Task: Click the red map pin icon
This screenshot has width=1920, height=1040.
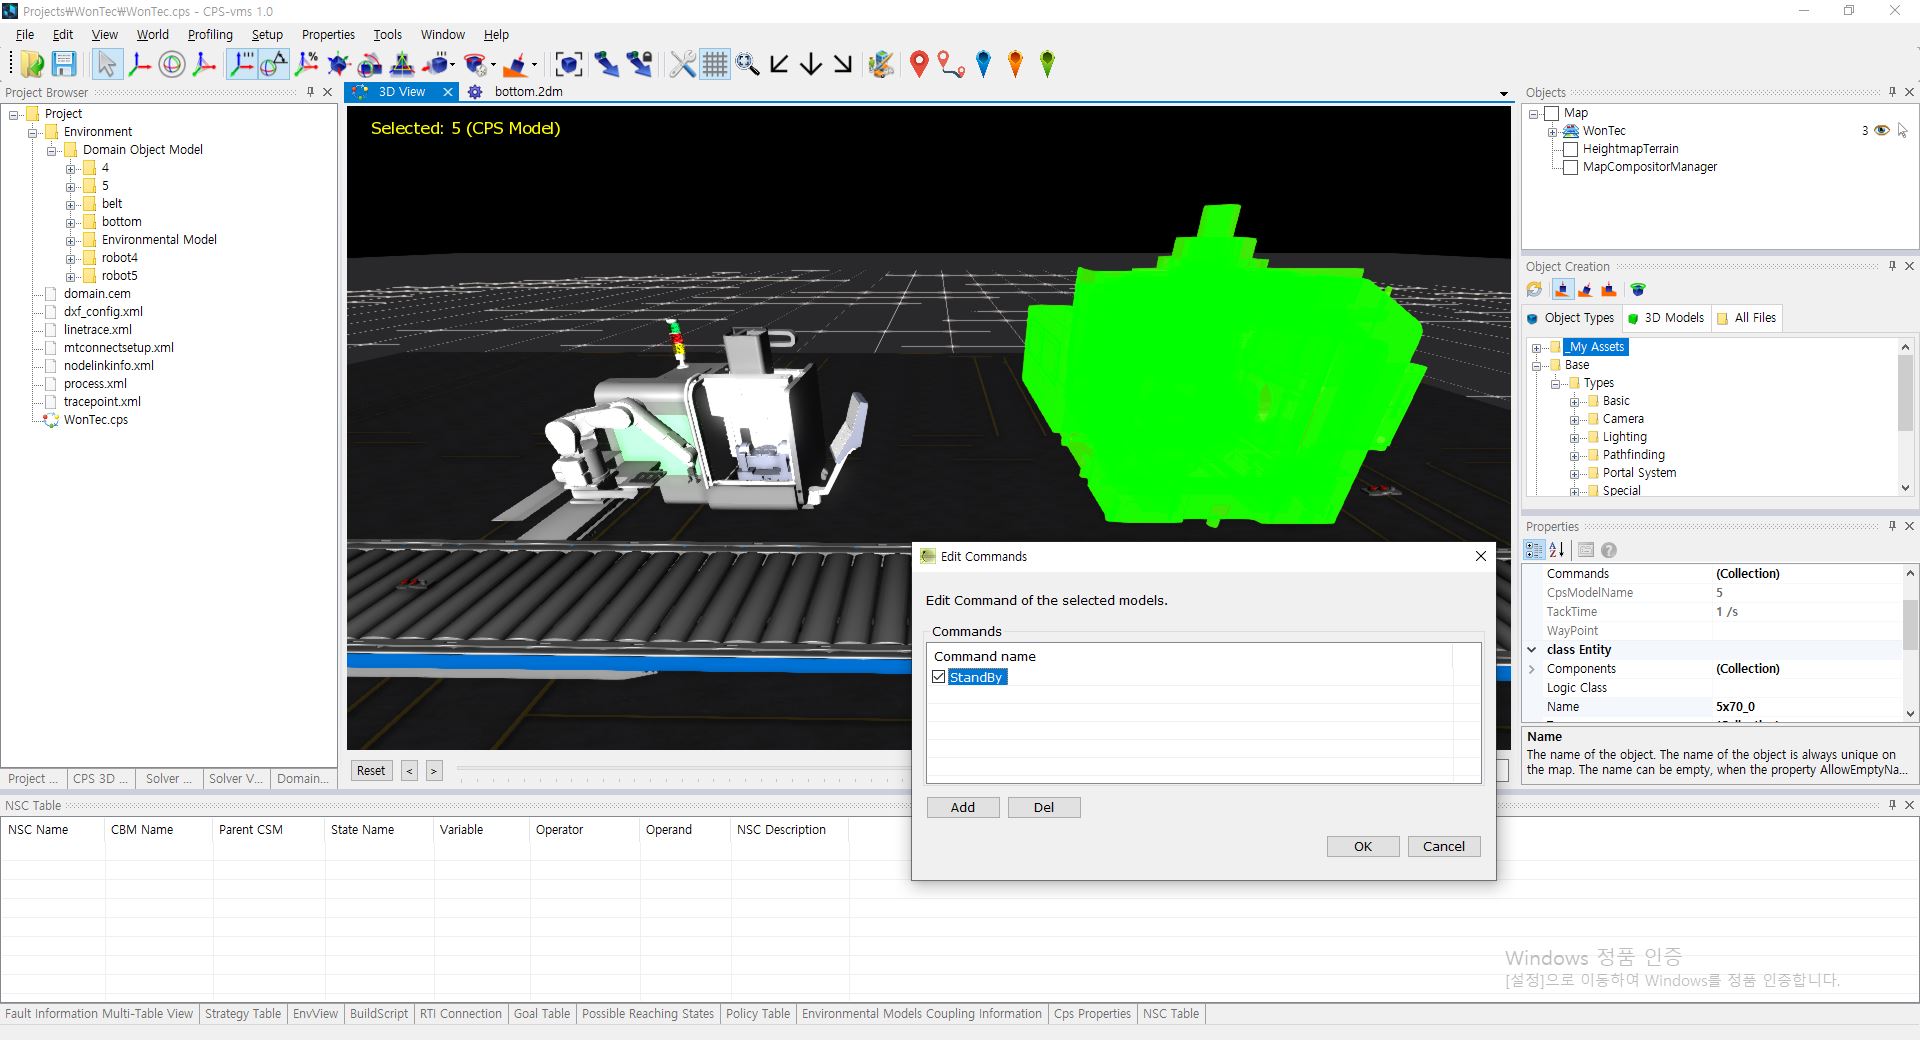Action: pos(919,64)
